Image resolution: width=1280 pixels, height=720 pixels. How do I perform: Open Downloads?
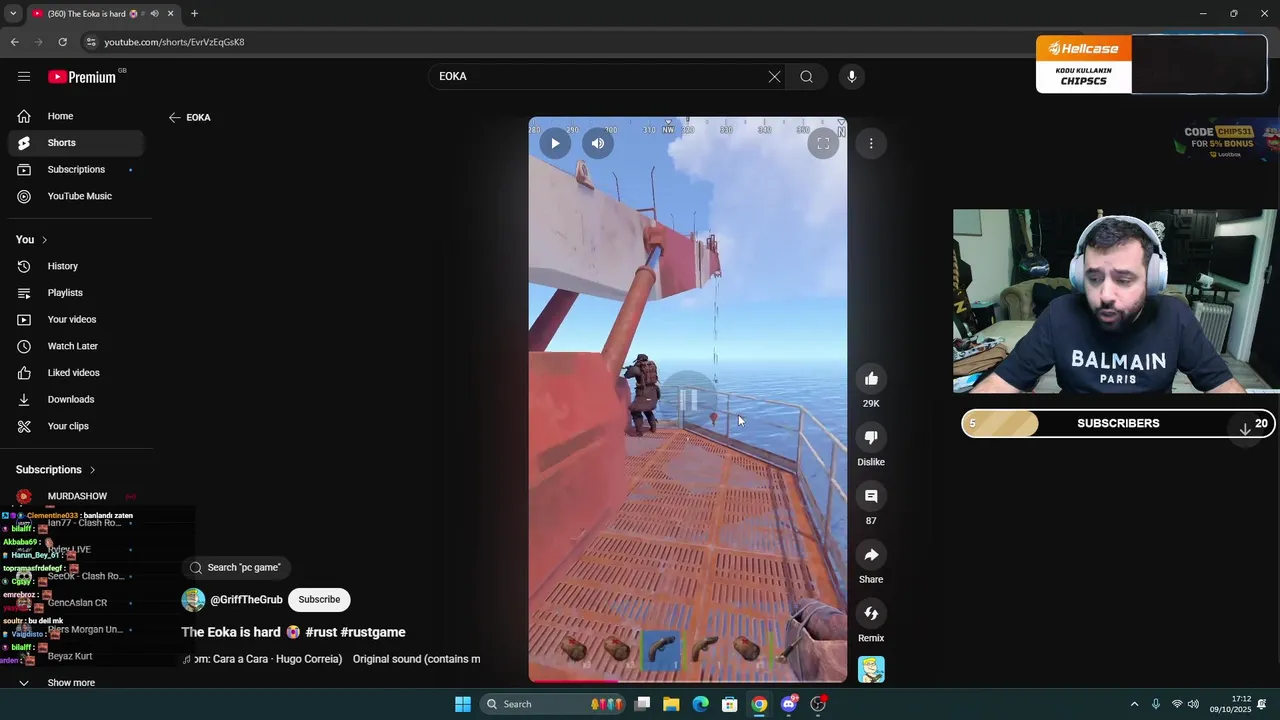(76, 399)
